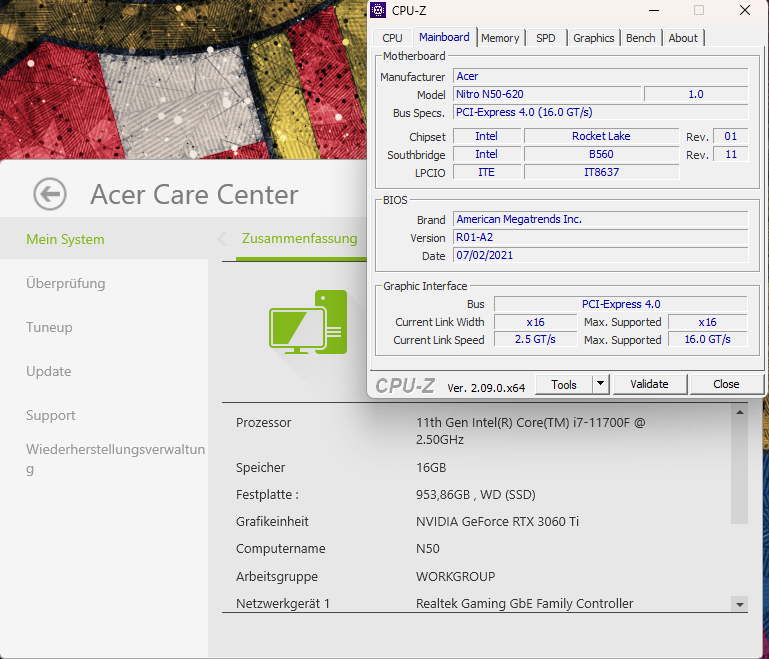The image size is (769, 659).
Task: Click the scroll down arrow in system list
Action: click(x=740, y=604)
